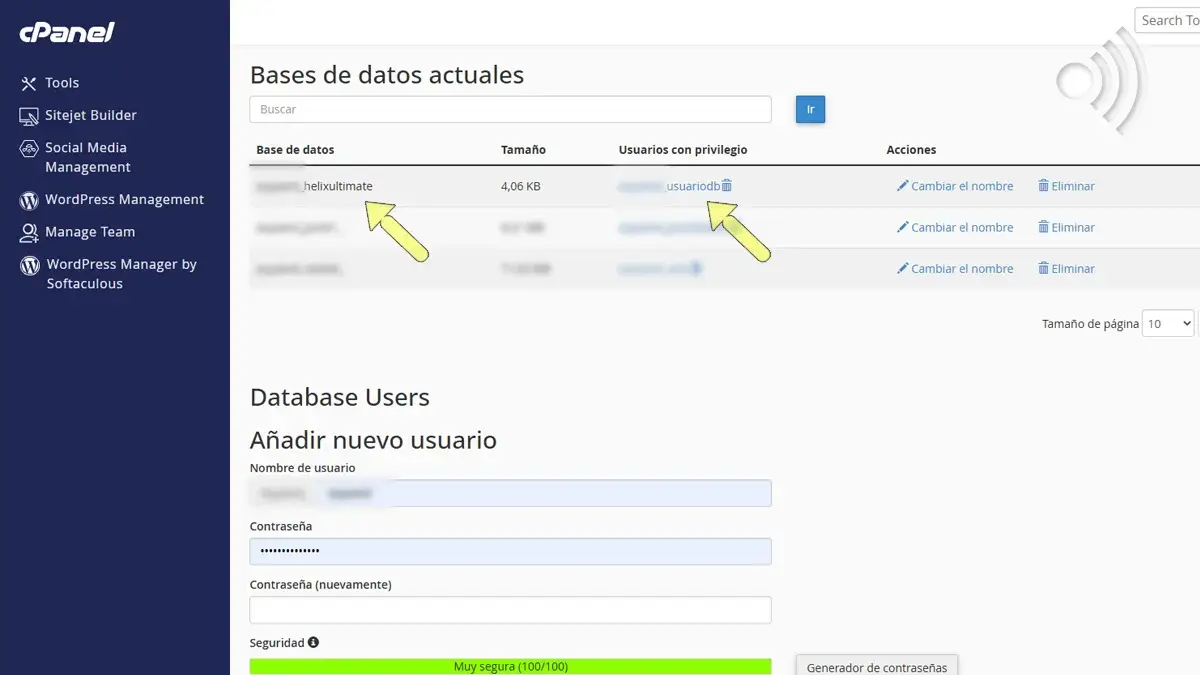Image resolution: width=1200 pixels, height=675 pixels.
Task: Click the trash icon beside usuariodb
Action: point(727,186)
